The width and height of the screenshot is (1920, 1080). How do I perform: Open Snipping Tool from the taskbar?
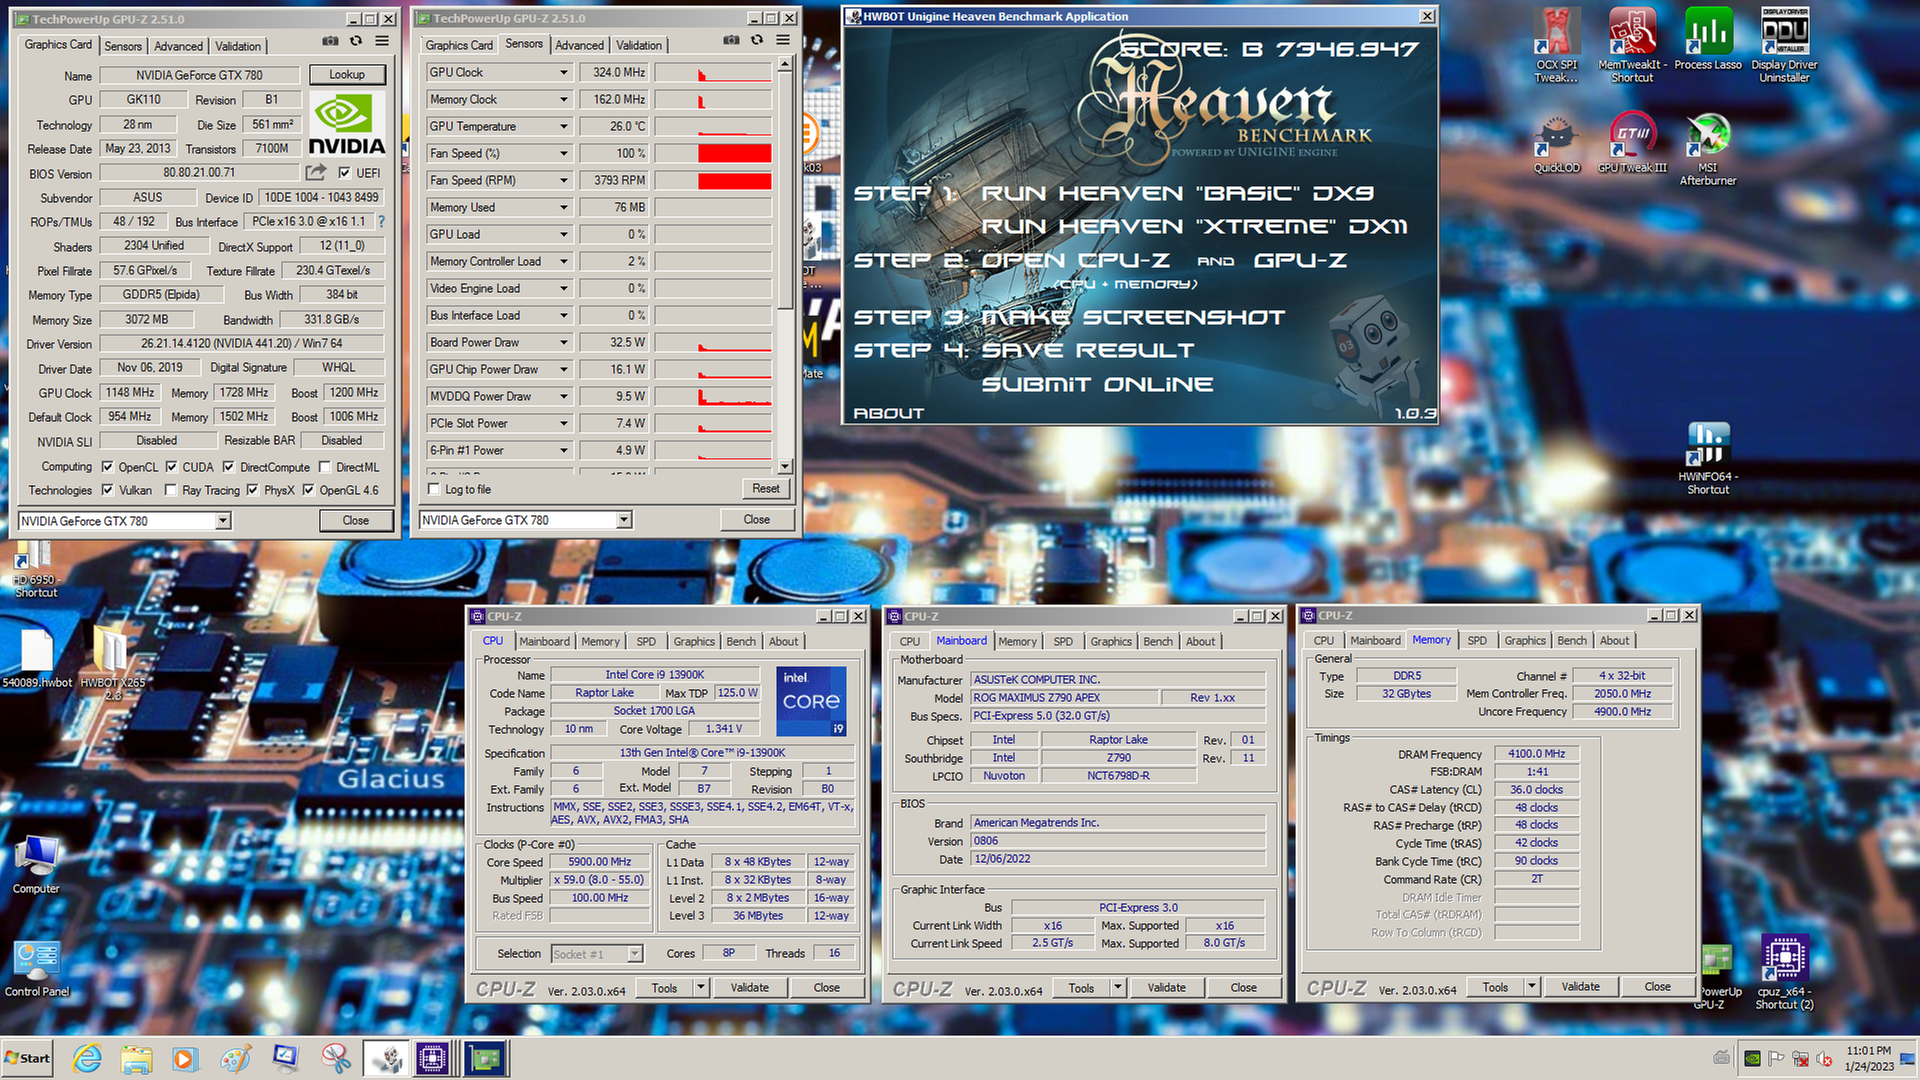(335, 1058)
